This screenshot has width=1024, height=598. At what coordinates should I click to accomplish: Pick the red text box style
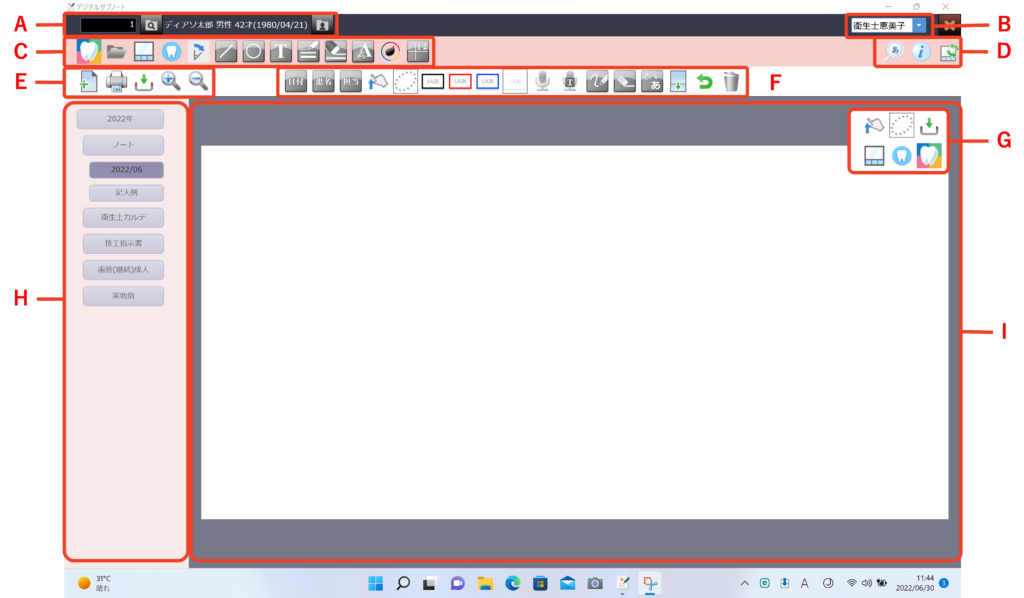tap(460, 82)
